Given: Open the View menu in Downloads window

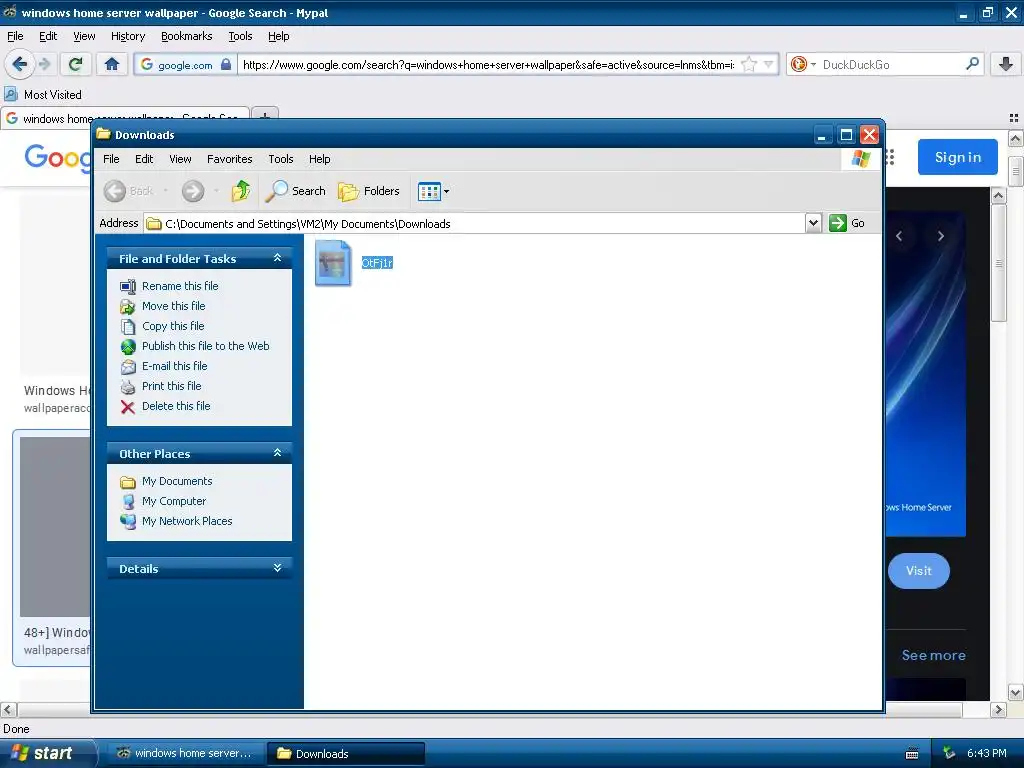Looking at the screenshot, I should 180,159.
